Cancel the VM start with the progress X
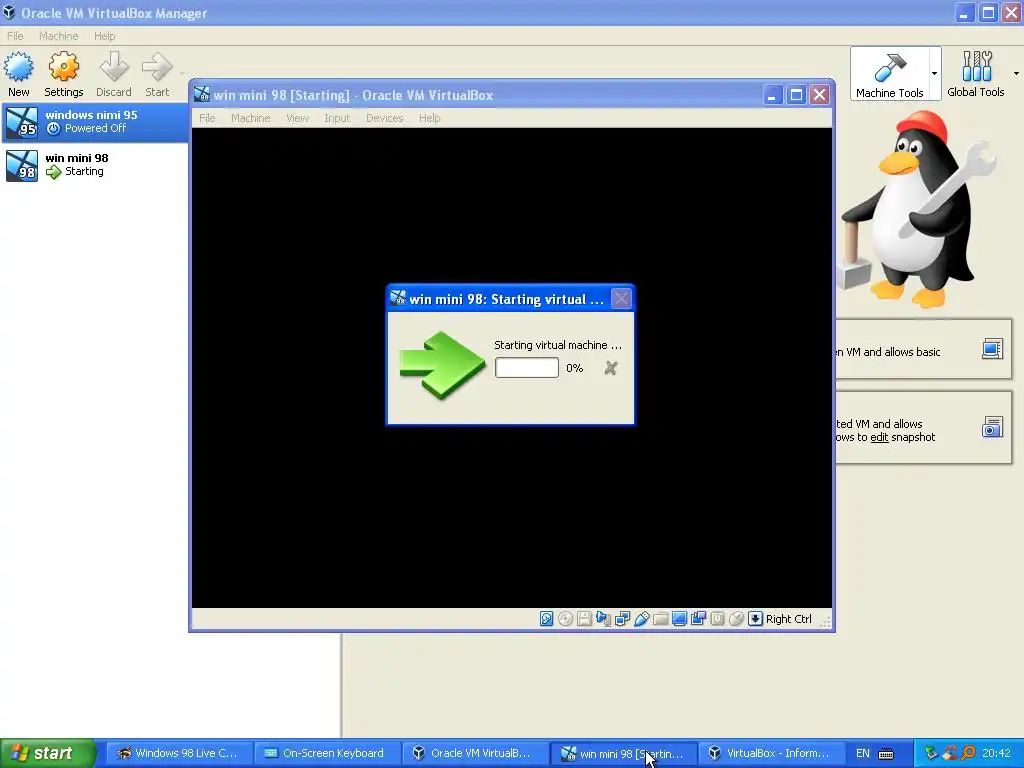This screenshot has height=768, width=1024. pos(611,368)
